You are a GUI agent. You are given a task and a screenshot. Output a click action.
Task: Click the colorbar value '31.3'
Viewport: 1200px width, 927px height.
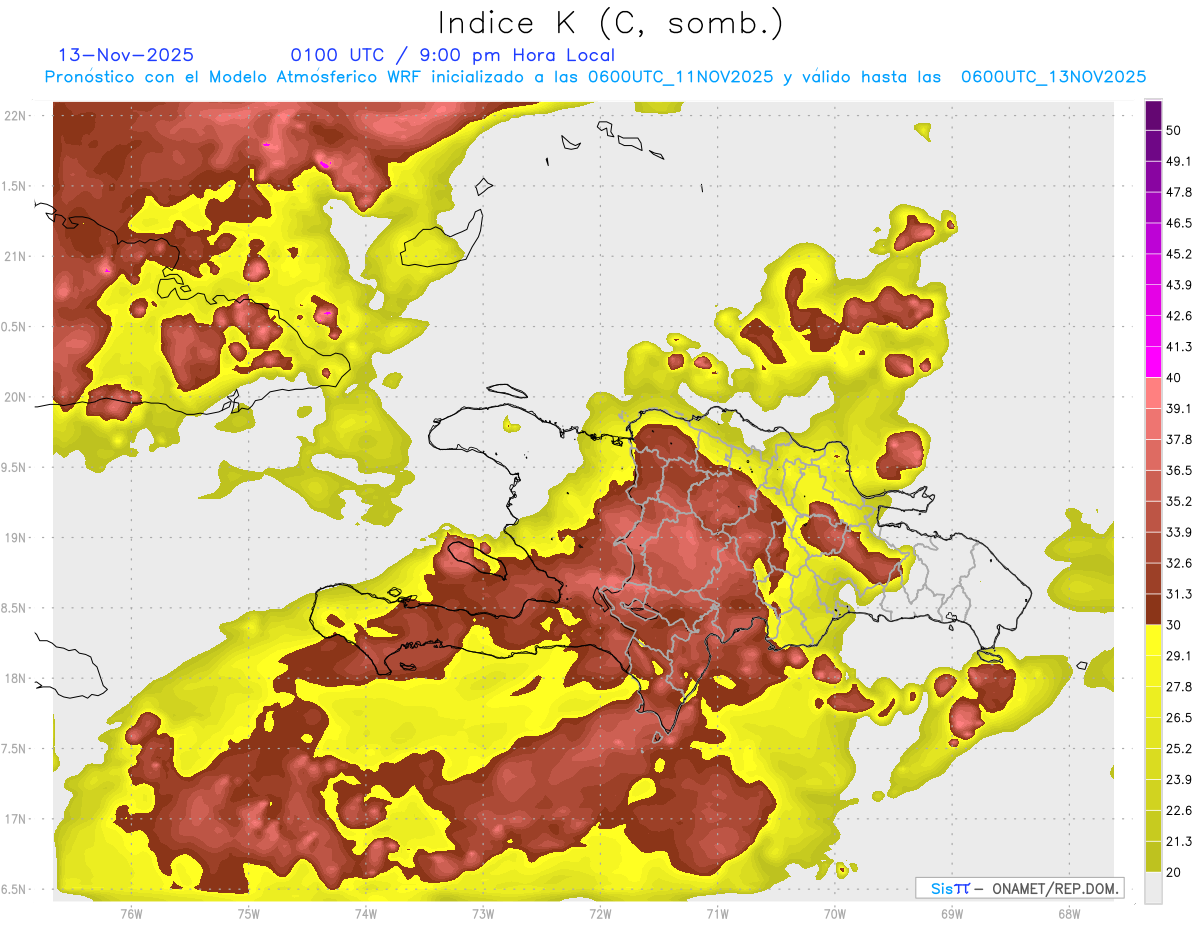[x=1180, y=594]
